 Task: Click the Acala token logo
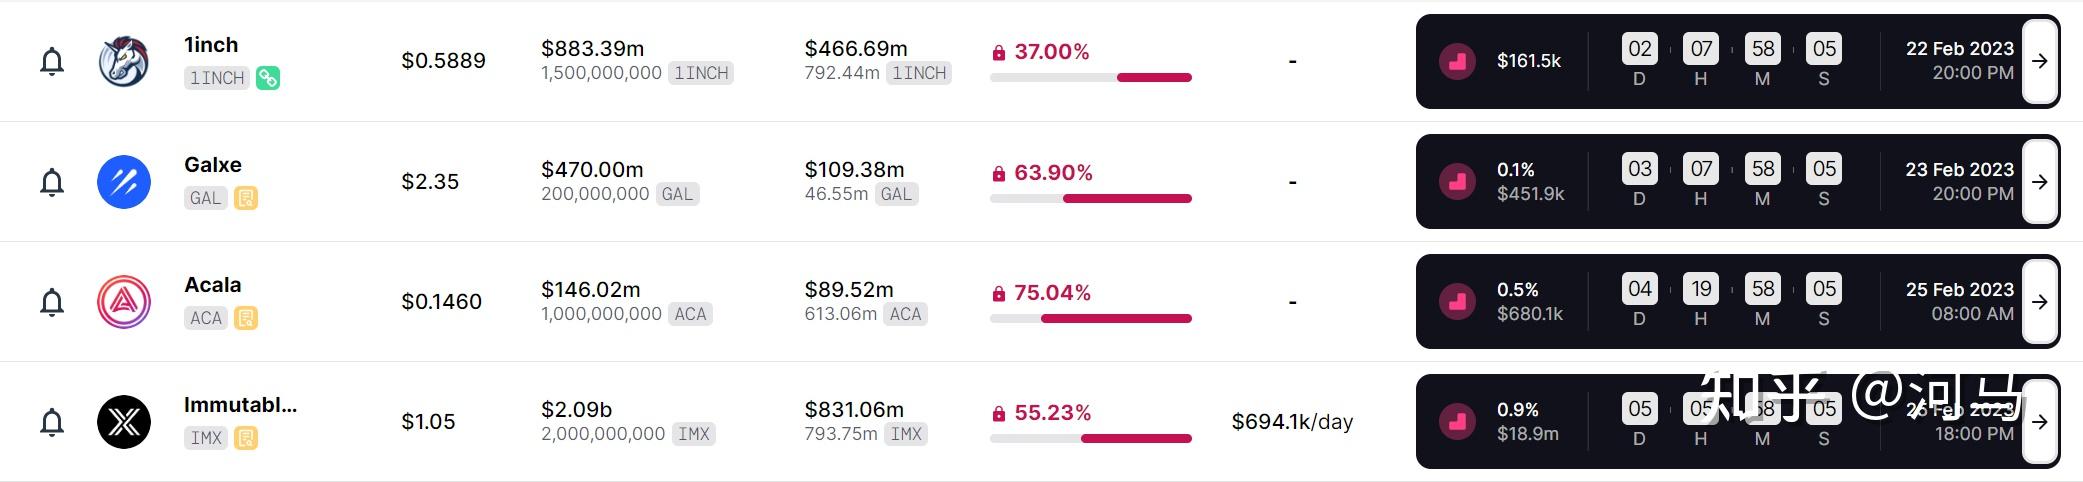(124, 302)
